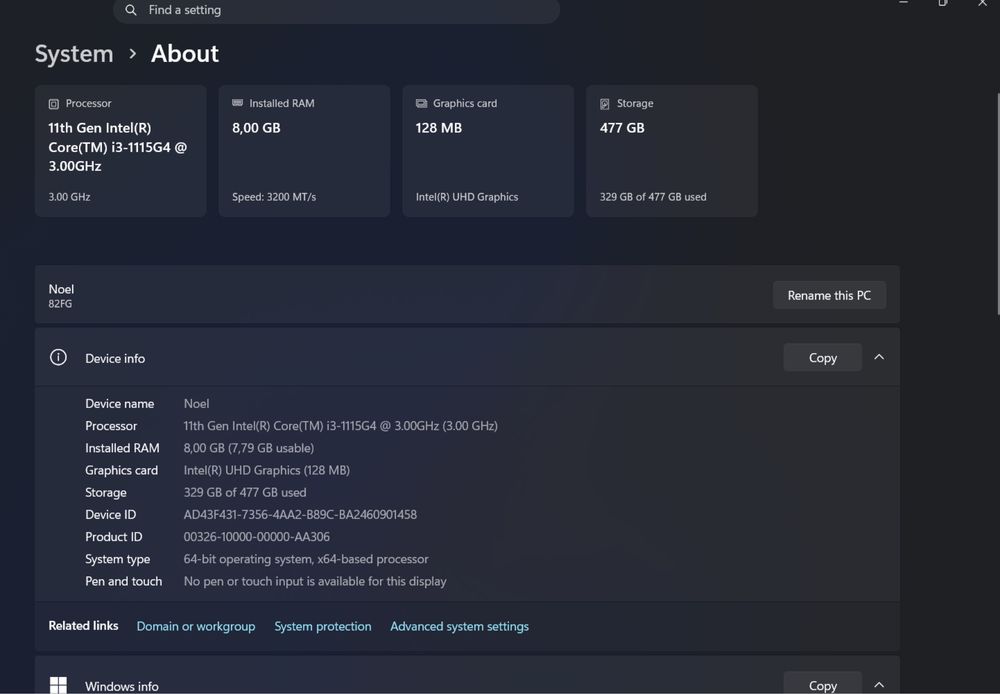Screen dimensions: 1000x694
Task: Open System protection link
Action: tap(323, 626)
